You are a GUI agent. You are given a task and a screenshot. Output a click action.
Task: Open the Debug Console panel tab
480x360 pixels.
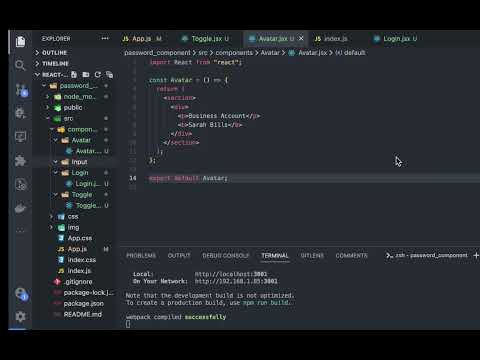pyautogui.click(x=225, y=256)
